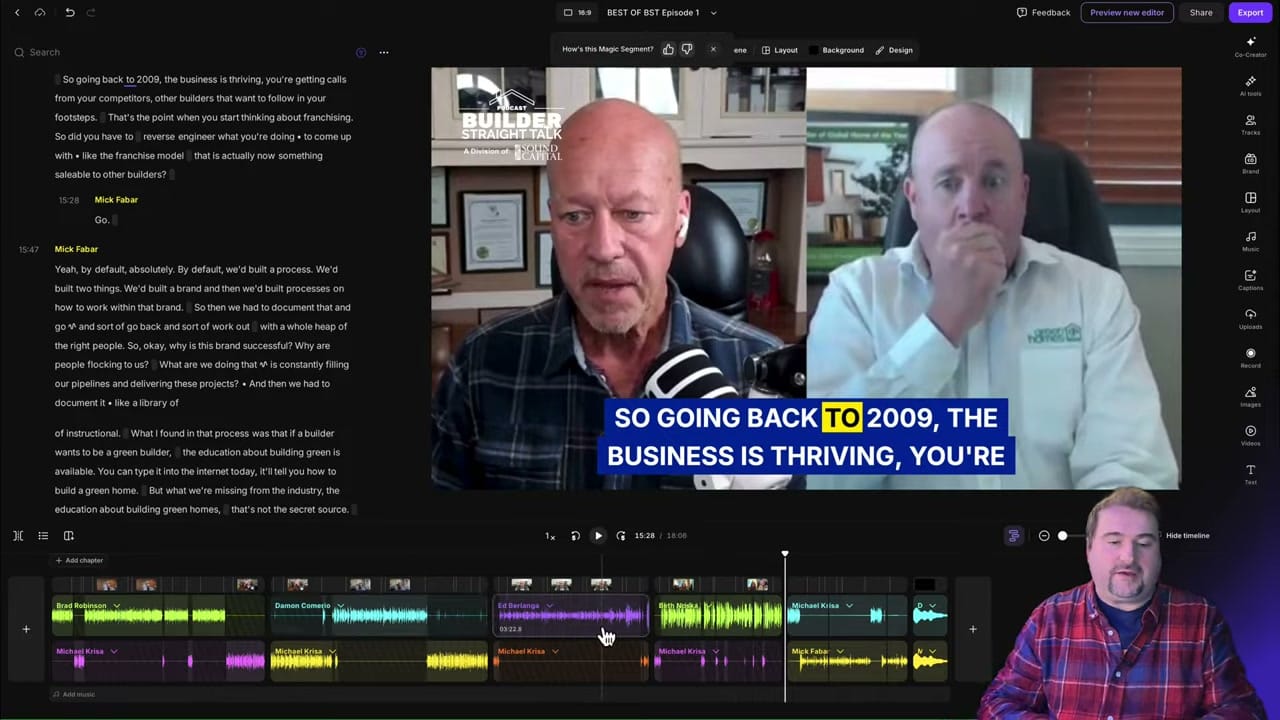Select Mick Fabar speaker label at 15:47
Image resolution: width=1280 pixels, height=720 pixels.
pos(76,249)
